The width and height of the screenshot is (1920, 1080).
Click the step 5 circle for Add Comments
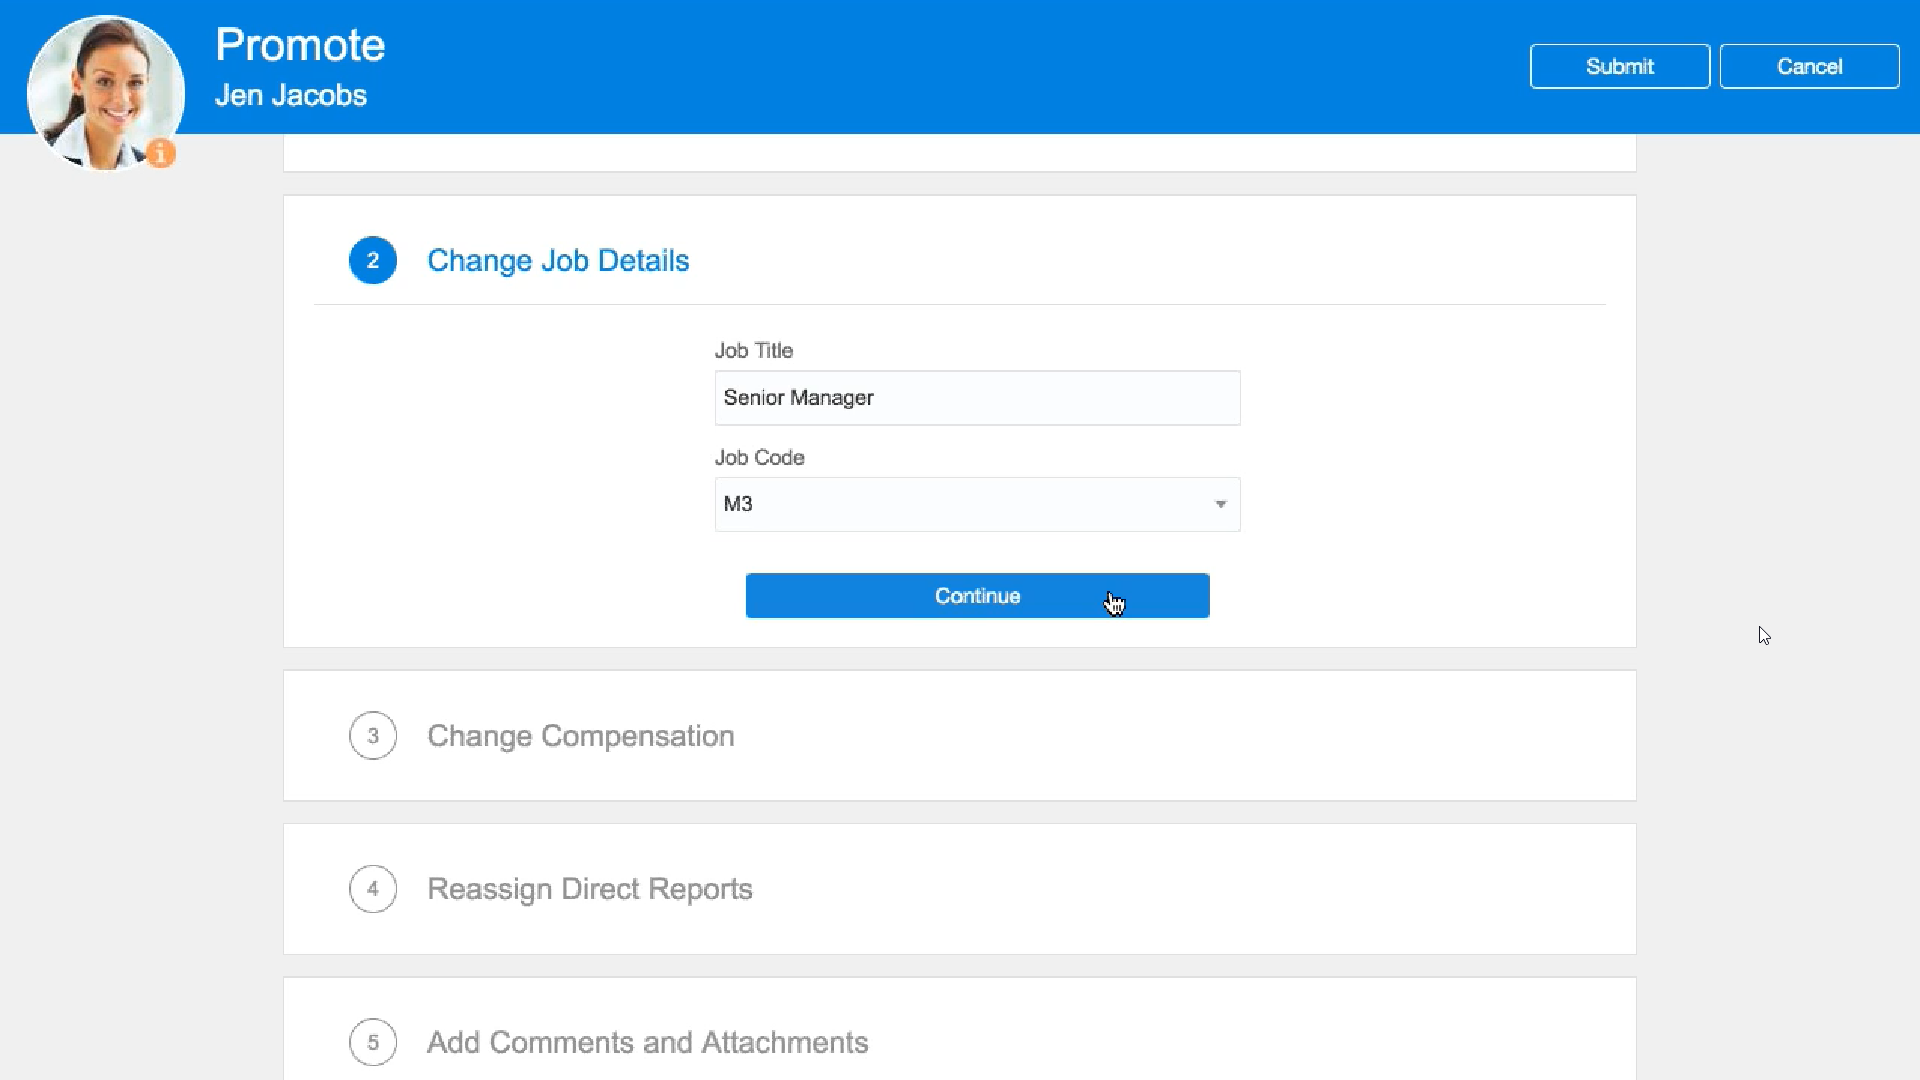coord(373,1042)
